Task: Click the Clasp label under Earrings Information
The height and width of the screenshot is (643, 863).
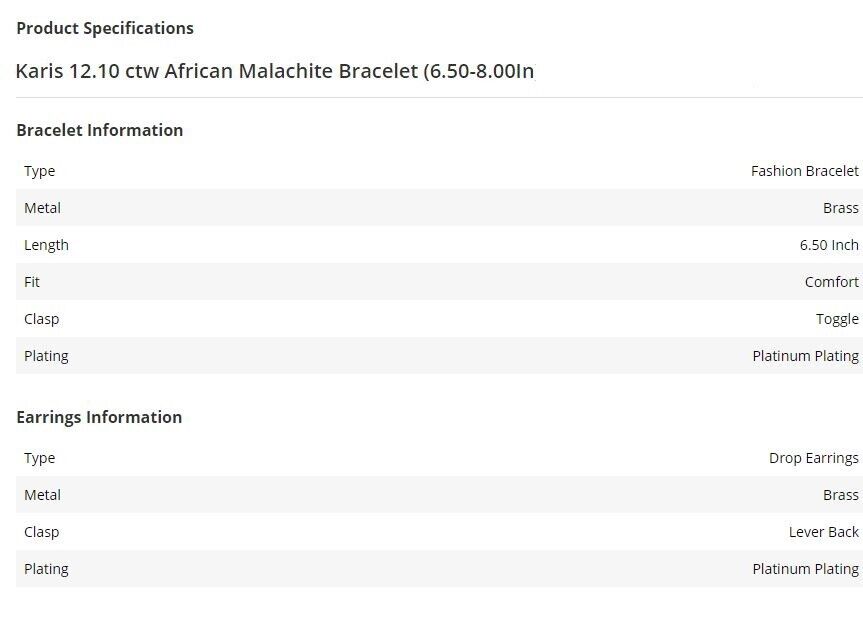Action: [42, 532]
